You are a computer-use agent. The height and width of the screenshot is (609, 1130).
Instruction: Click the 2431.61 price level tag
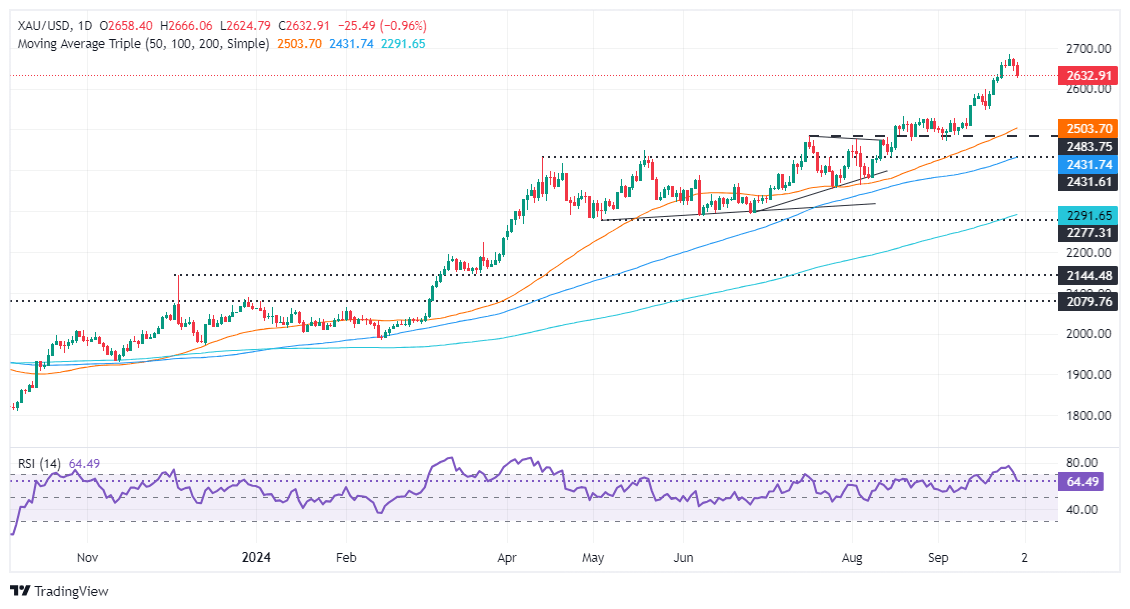tap(1091, 182)
